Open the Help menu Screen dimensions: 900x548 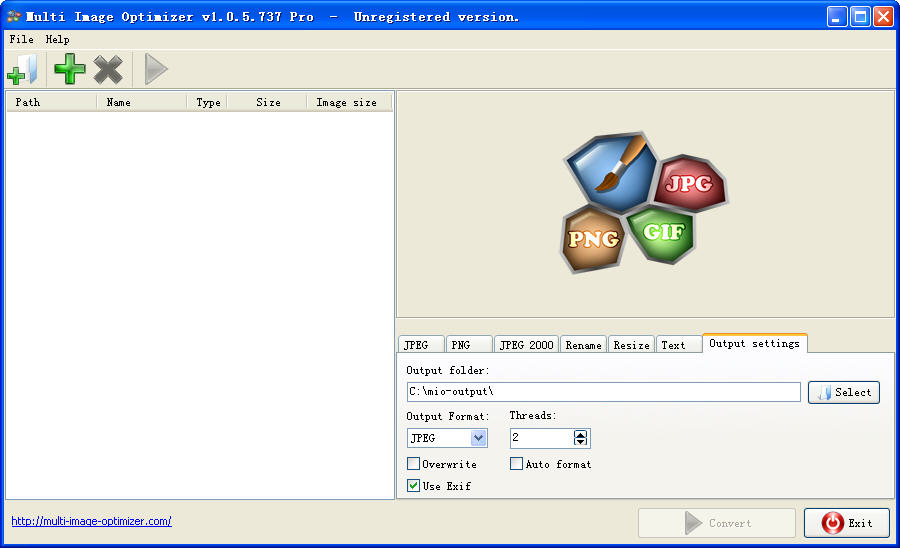coord(57,39)
